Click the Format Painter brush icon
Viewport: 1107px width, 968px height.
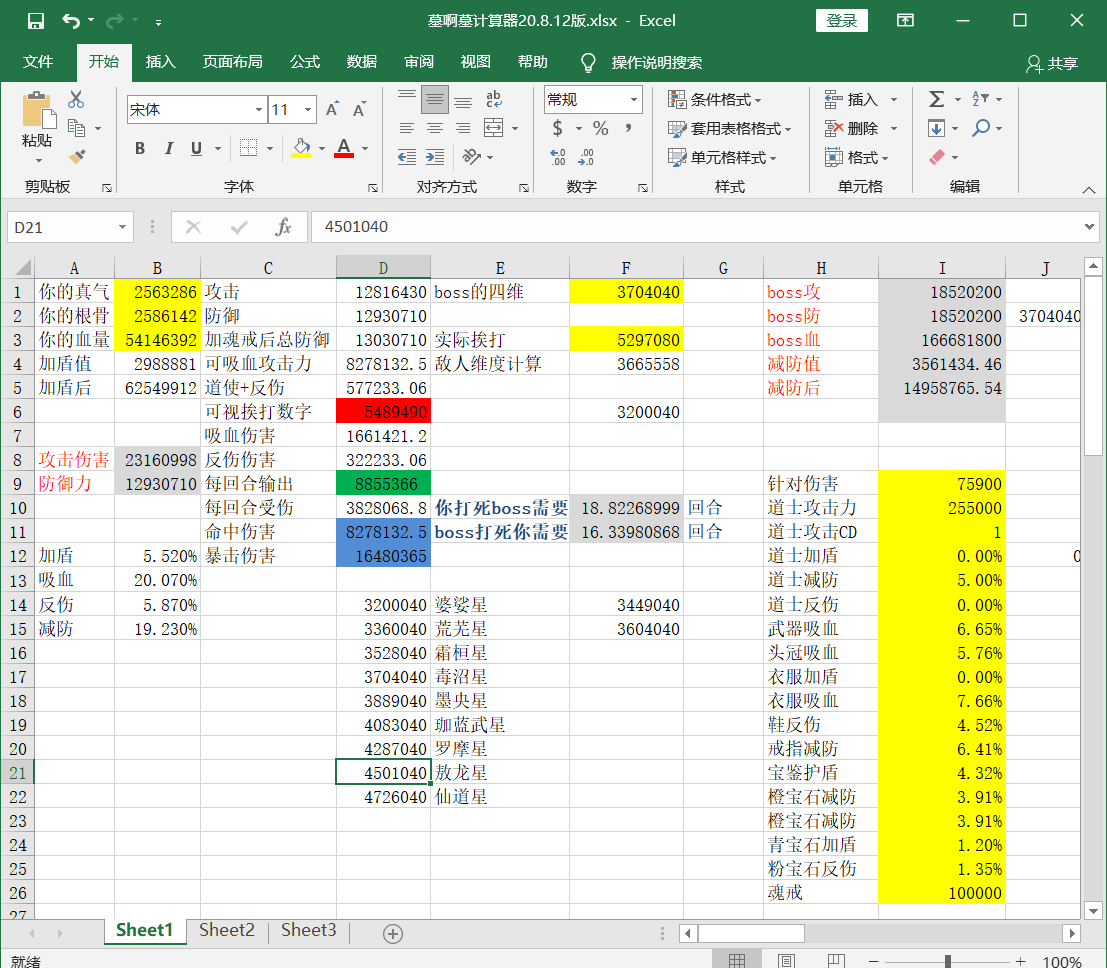[77, 156]
